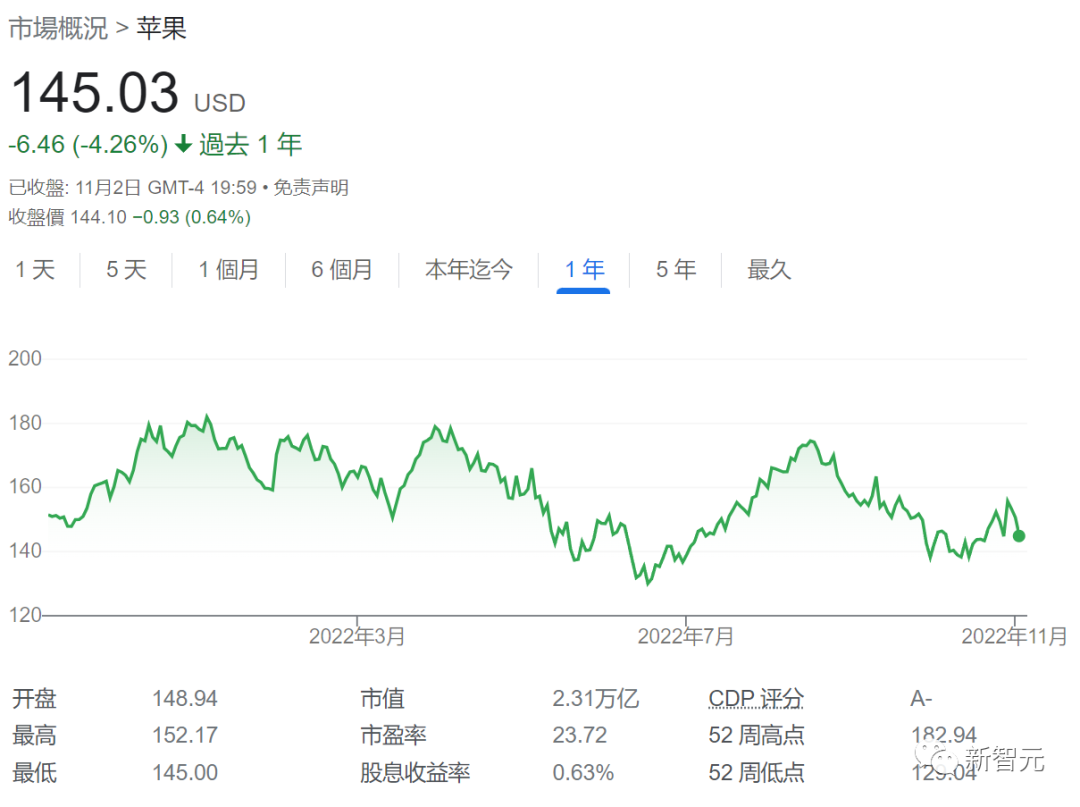Click the 160 y-axis label
The image size is (1080, 807).
(x=25, y=487)
